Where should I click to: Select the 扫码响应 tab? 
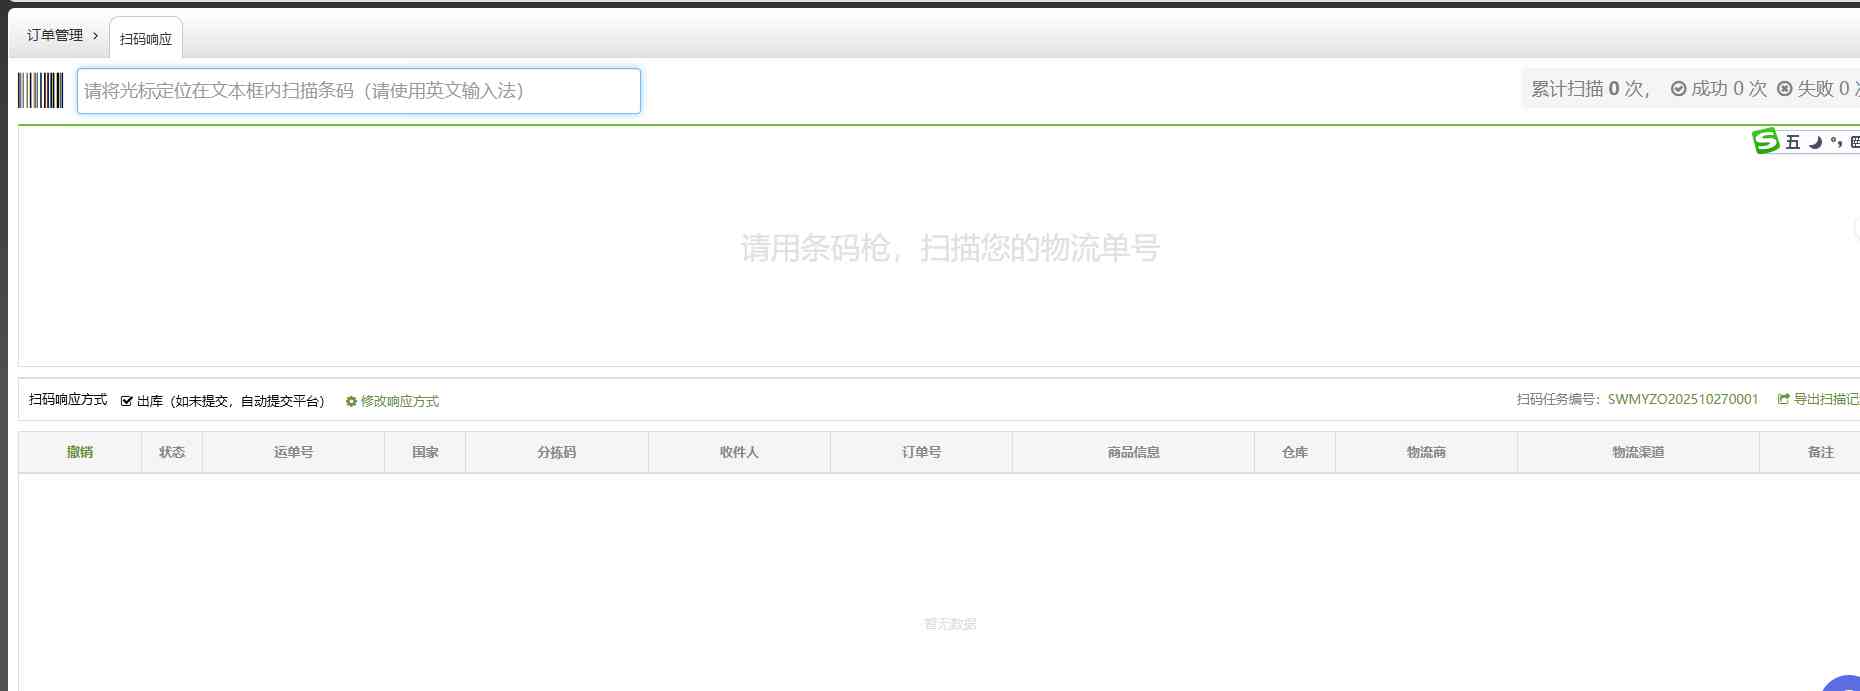tap(146, 39)
